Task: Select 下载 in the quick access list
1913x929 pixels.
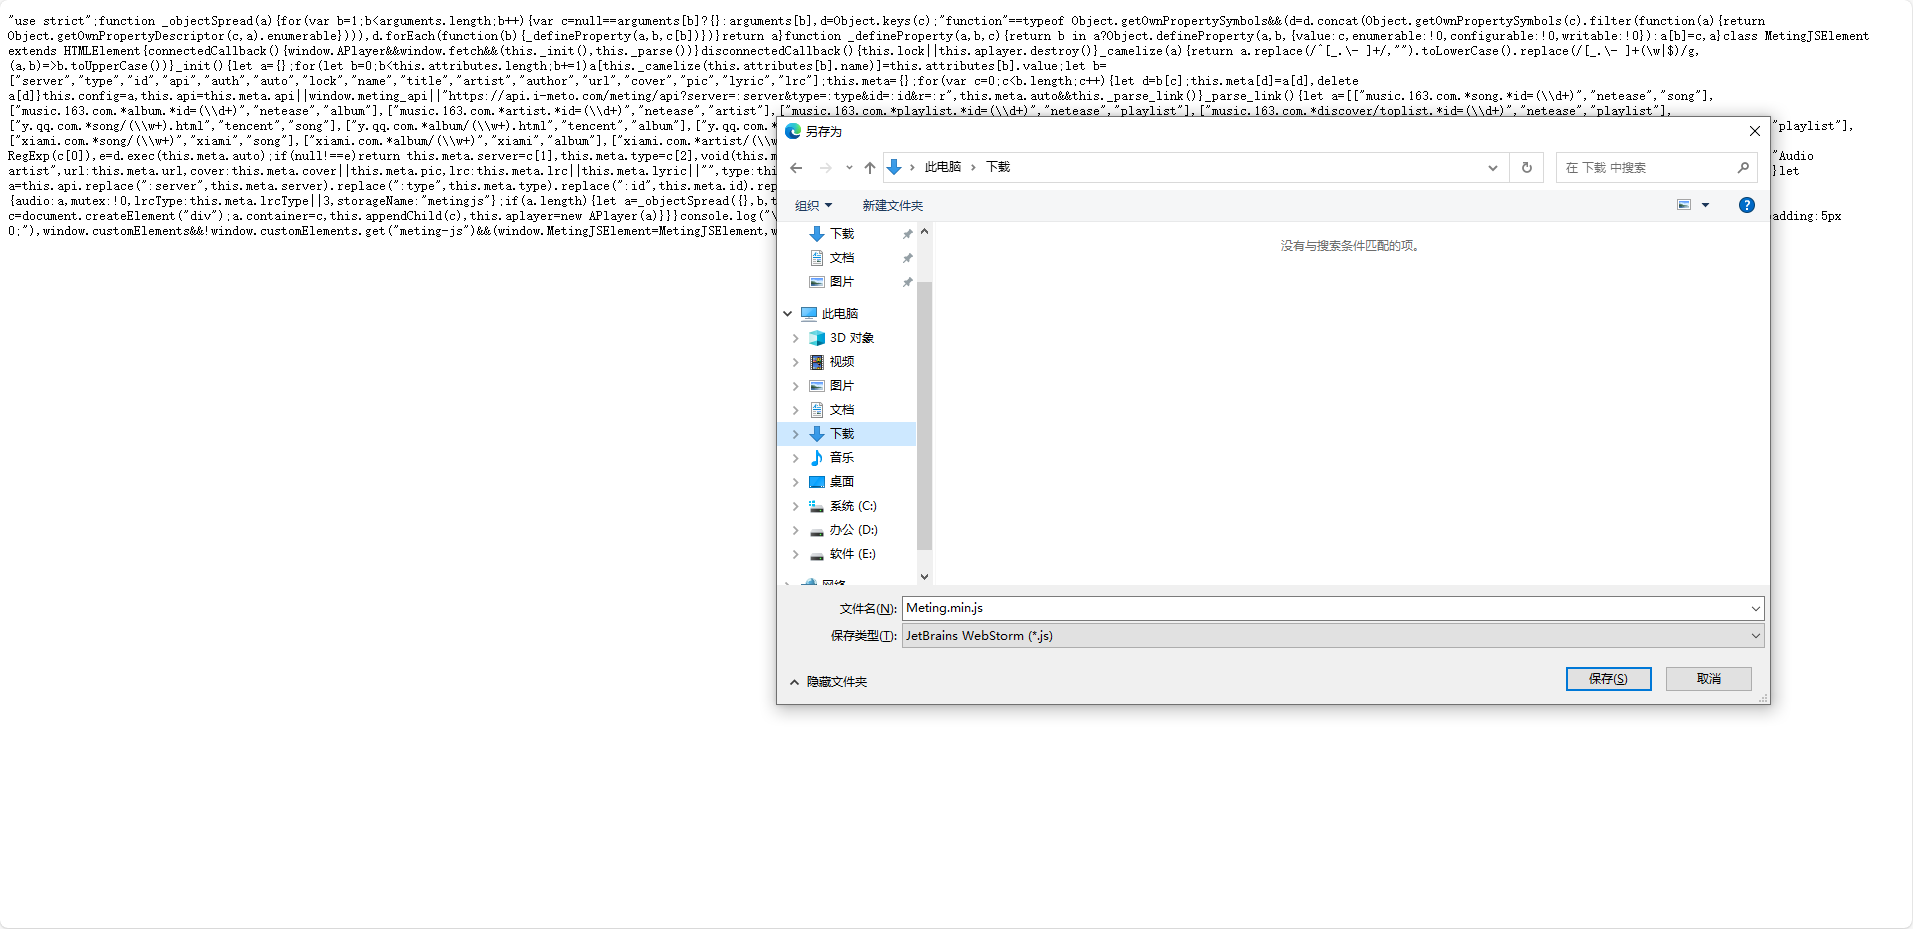Action: click(842, 234)
